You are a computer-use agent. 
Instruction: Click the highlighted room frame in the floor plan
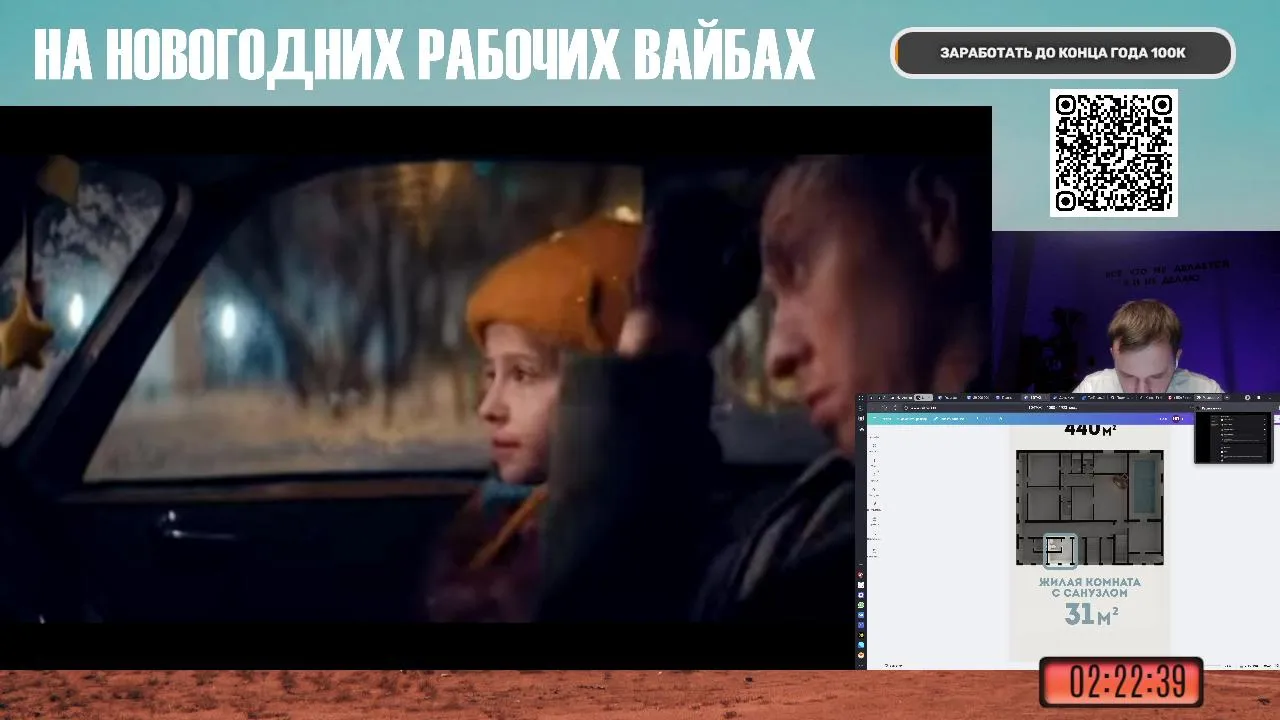1060,550
